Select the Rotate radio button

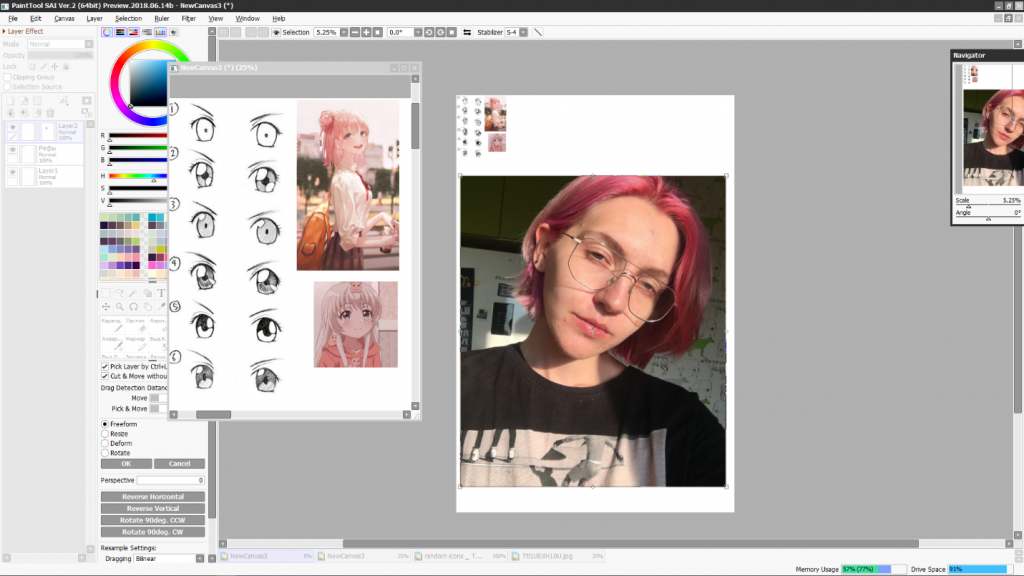coord(104,453)
